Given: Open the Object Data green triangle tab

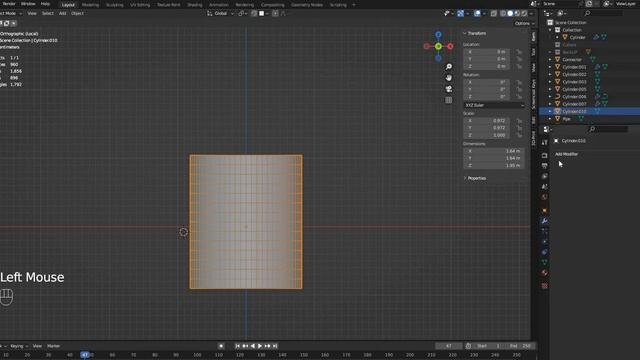Looking at the screenshot, I should tap(544, 262).
